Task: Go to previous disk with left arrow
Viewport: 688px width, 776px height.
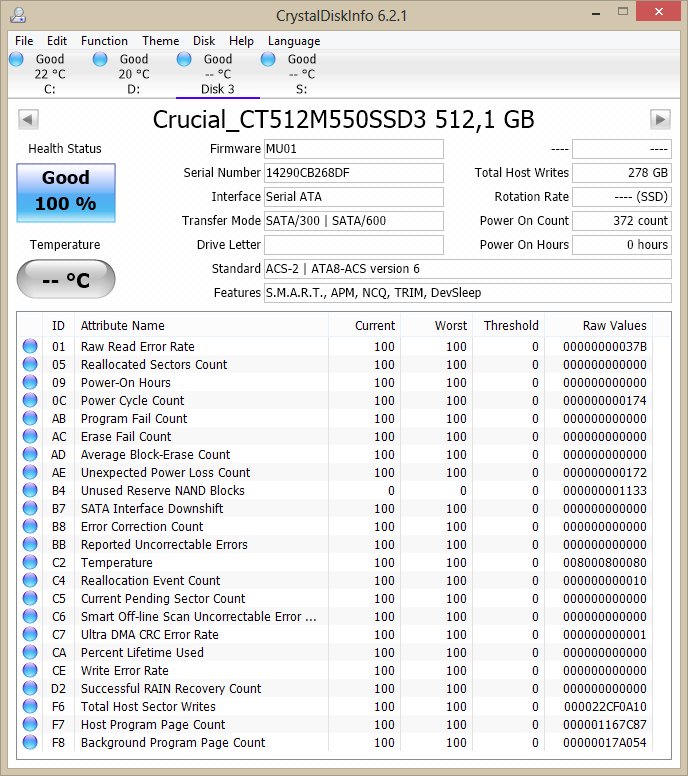Action: tap(28, 120)
